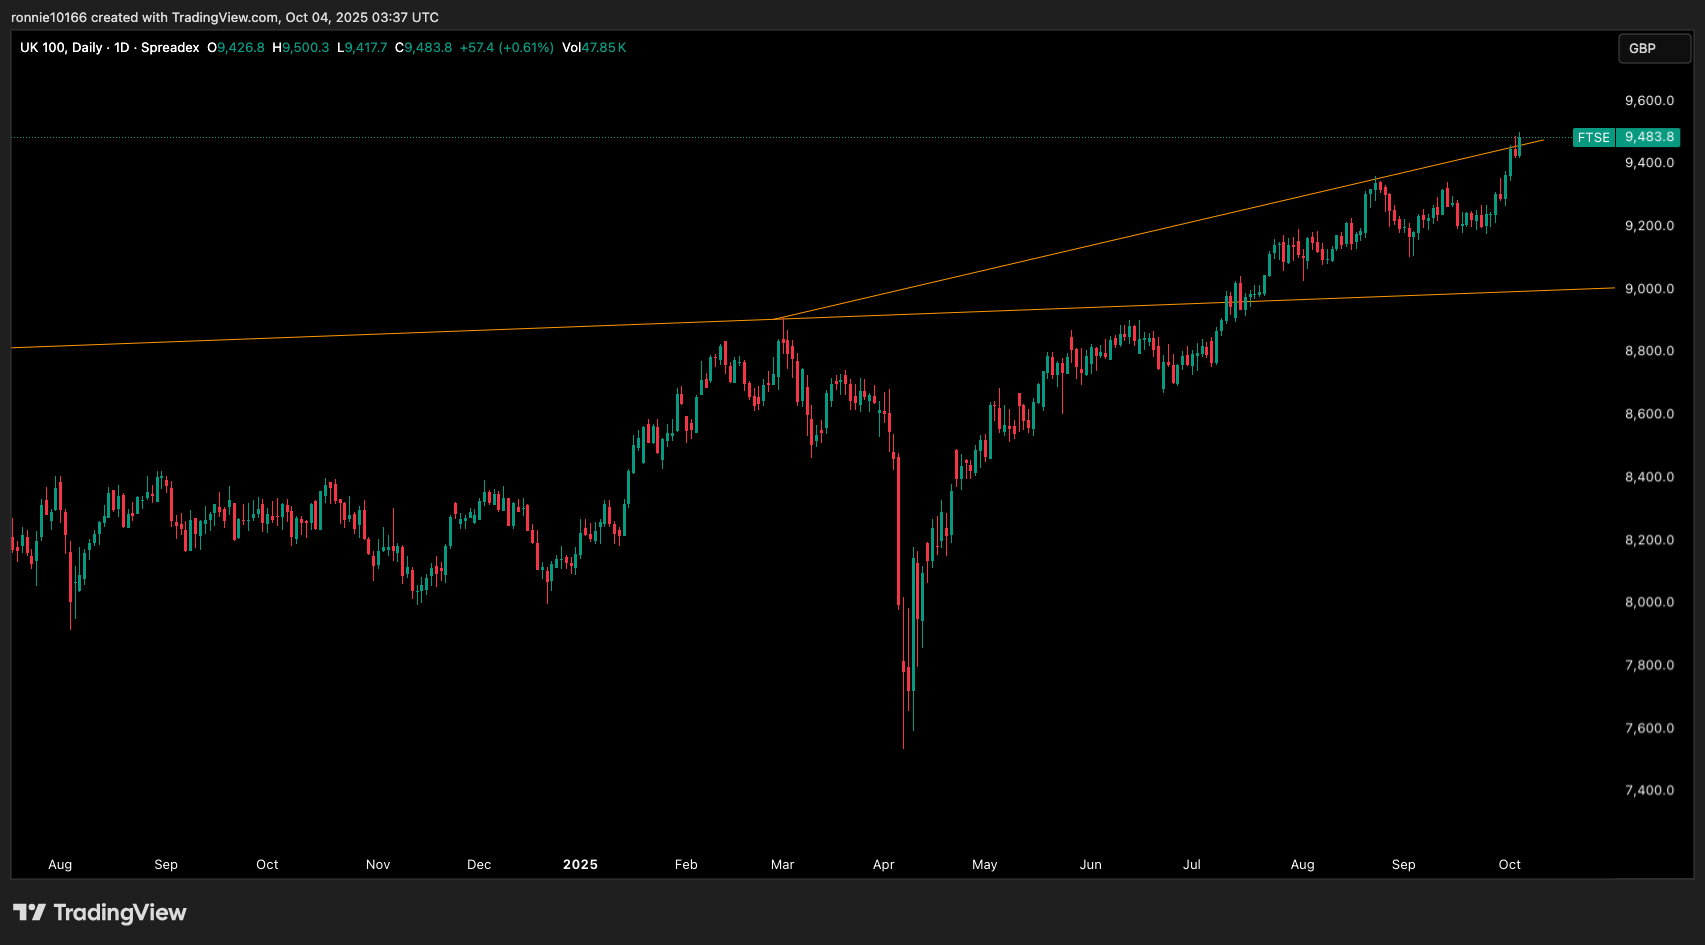Image resolution: width=1705 pixels, height=945 pixels.
Task: Click the Open value 9,426.8
Action: 241,47
